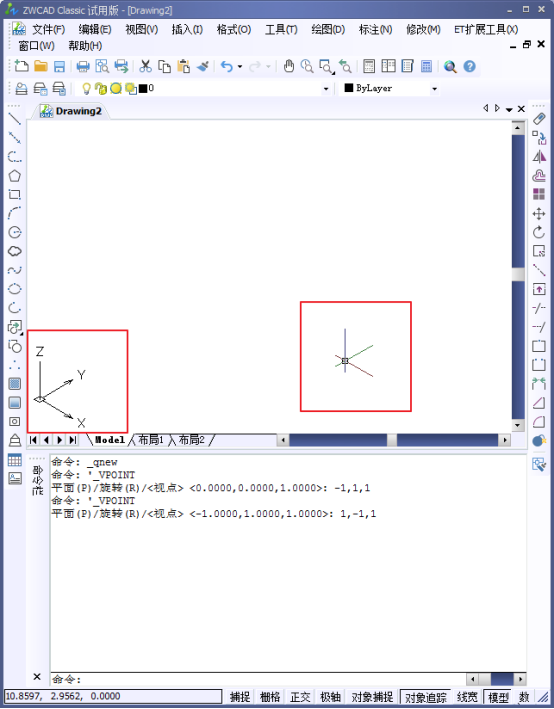Select the Polygon tool in left toolbar
554x709 pixels.
pyautogui.click(x=14, y=176)
